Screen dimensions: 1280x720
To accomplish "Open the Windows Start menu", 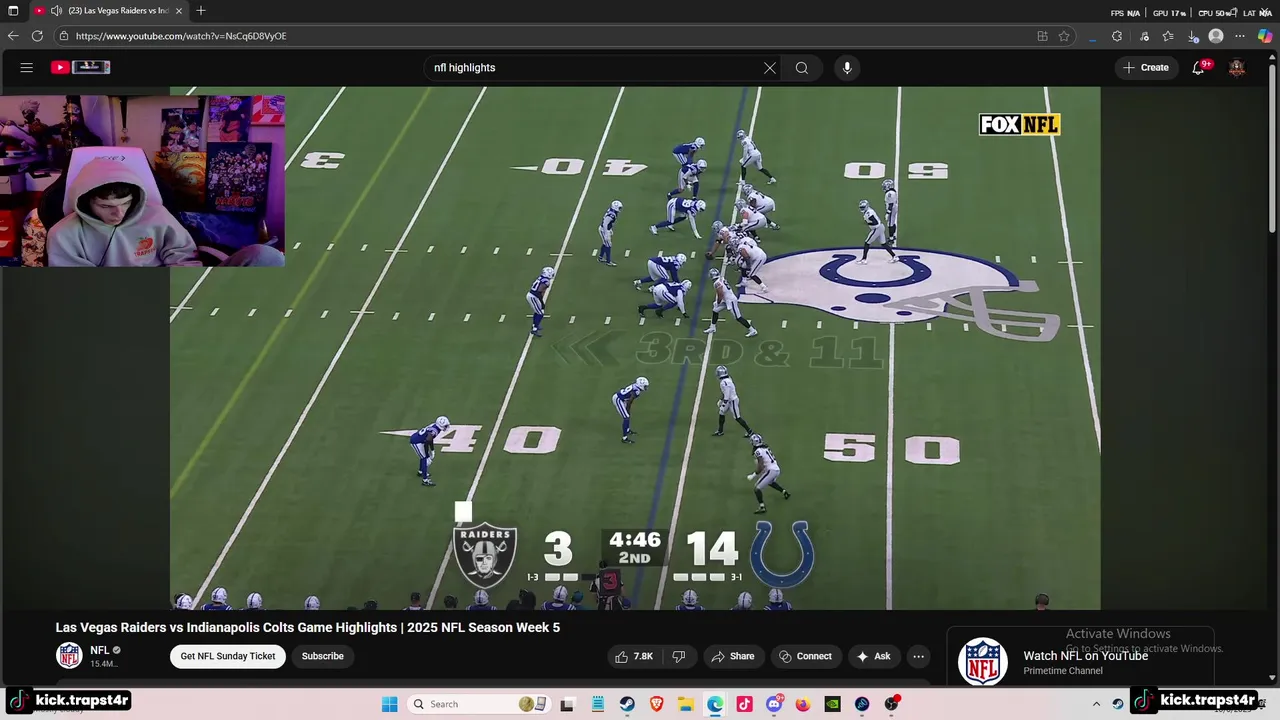I will 390,704.
